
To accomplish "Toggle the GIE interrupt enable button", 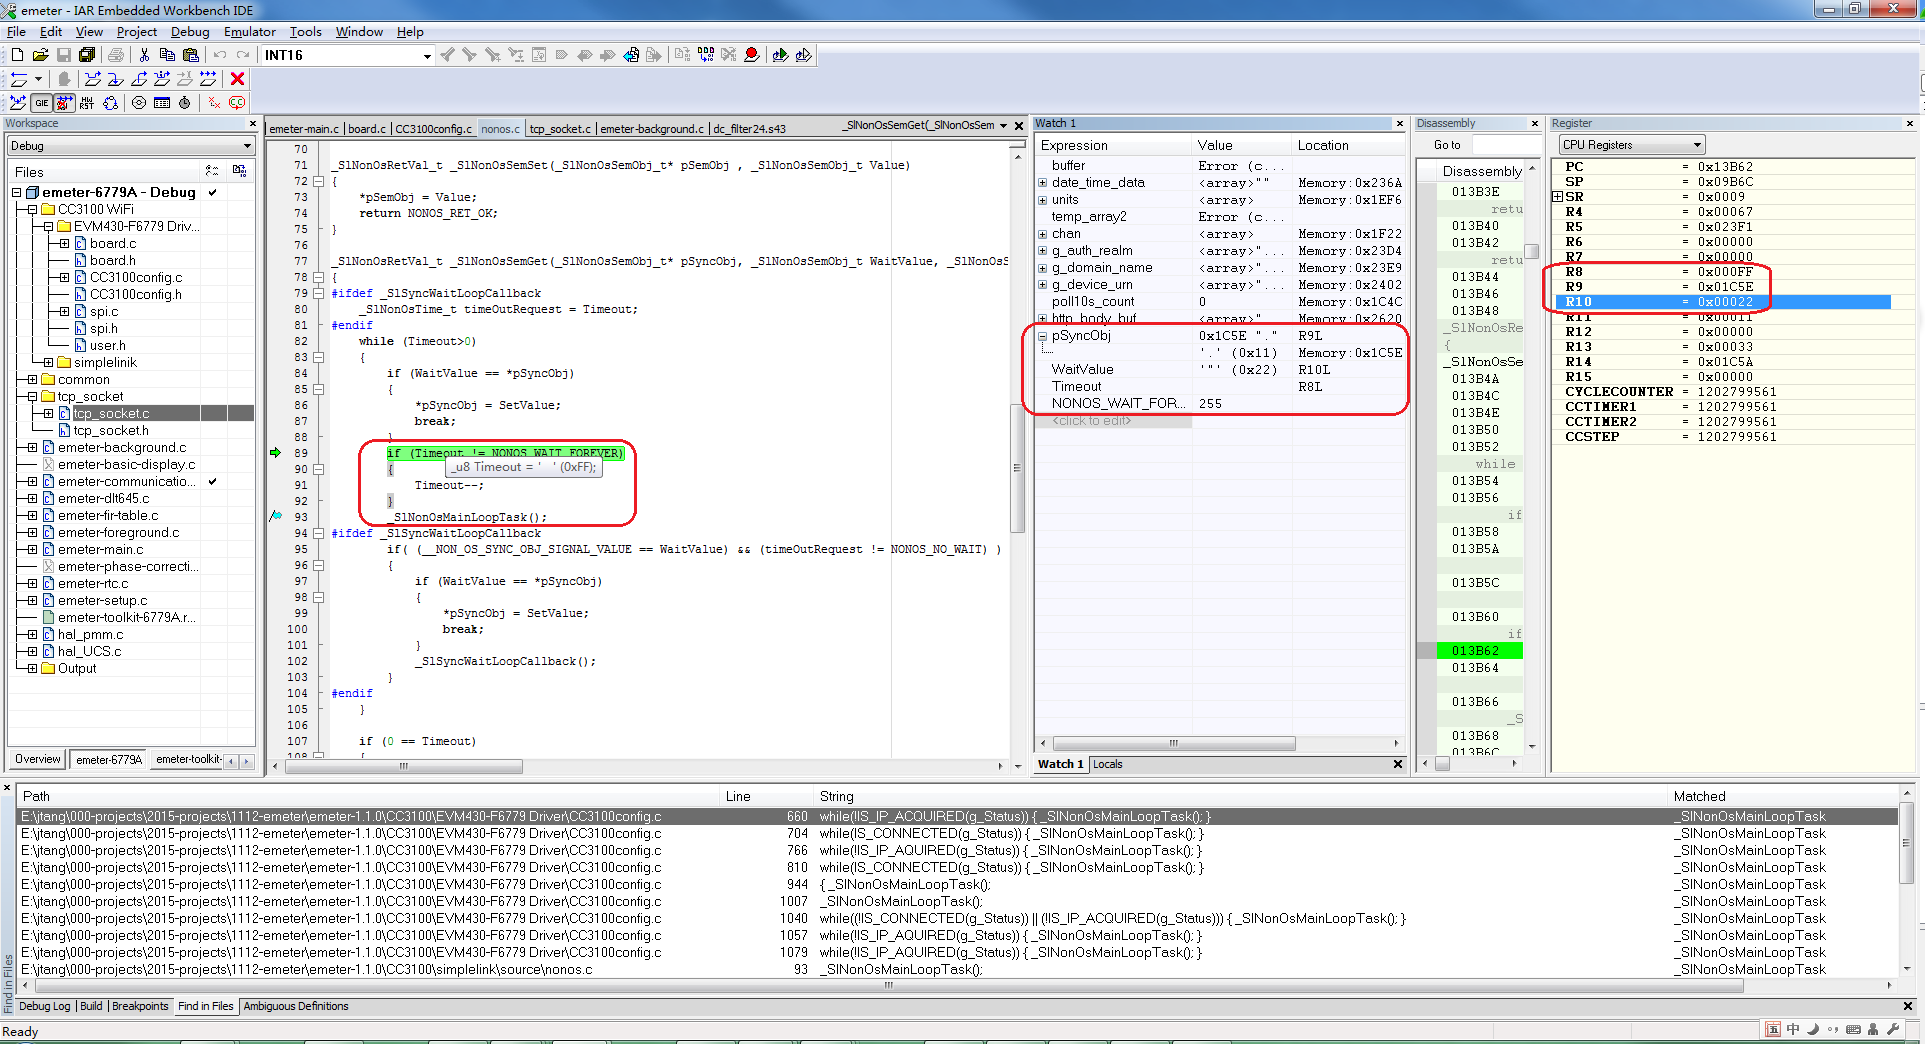I will [41, 103].
